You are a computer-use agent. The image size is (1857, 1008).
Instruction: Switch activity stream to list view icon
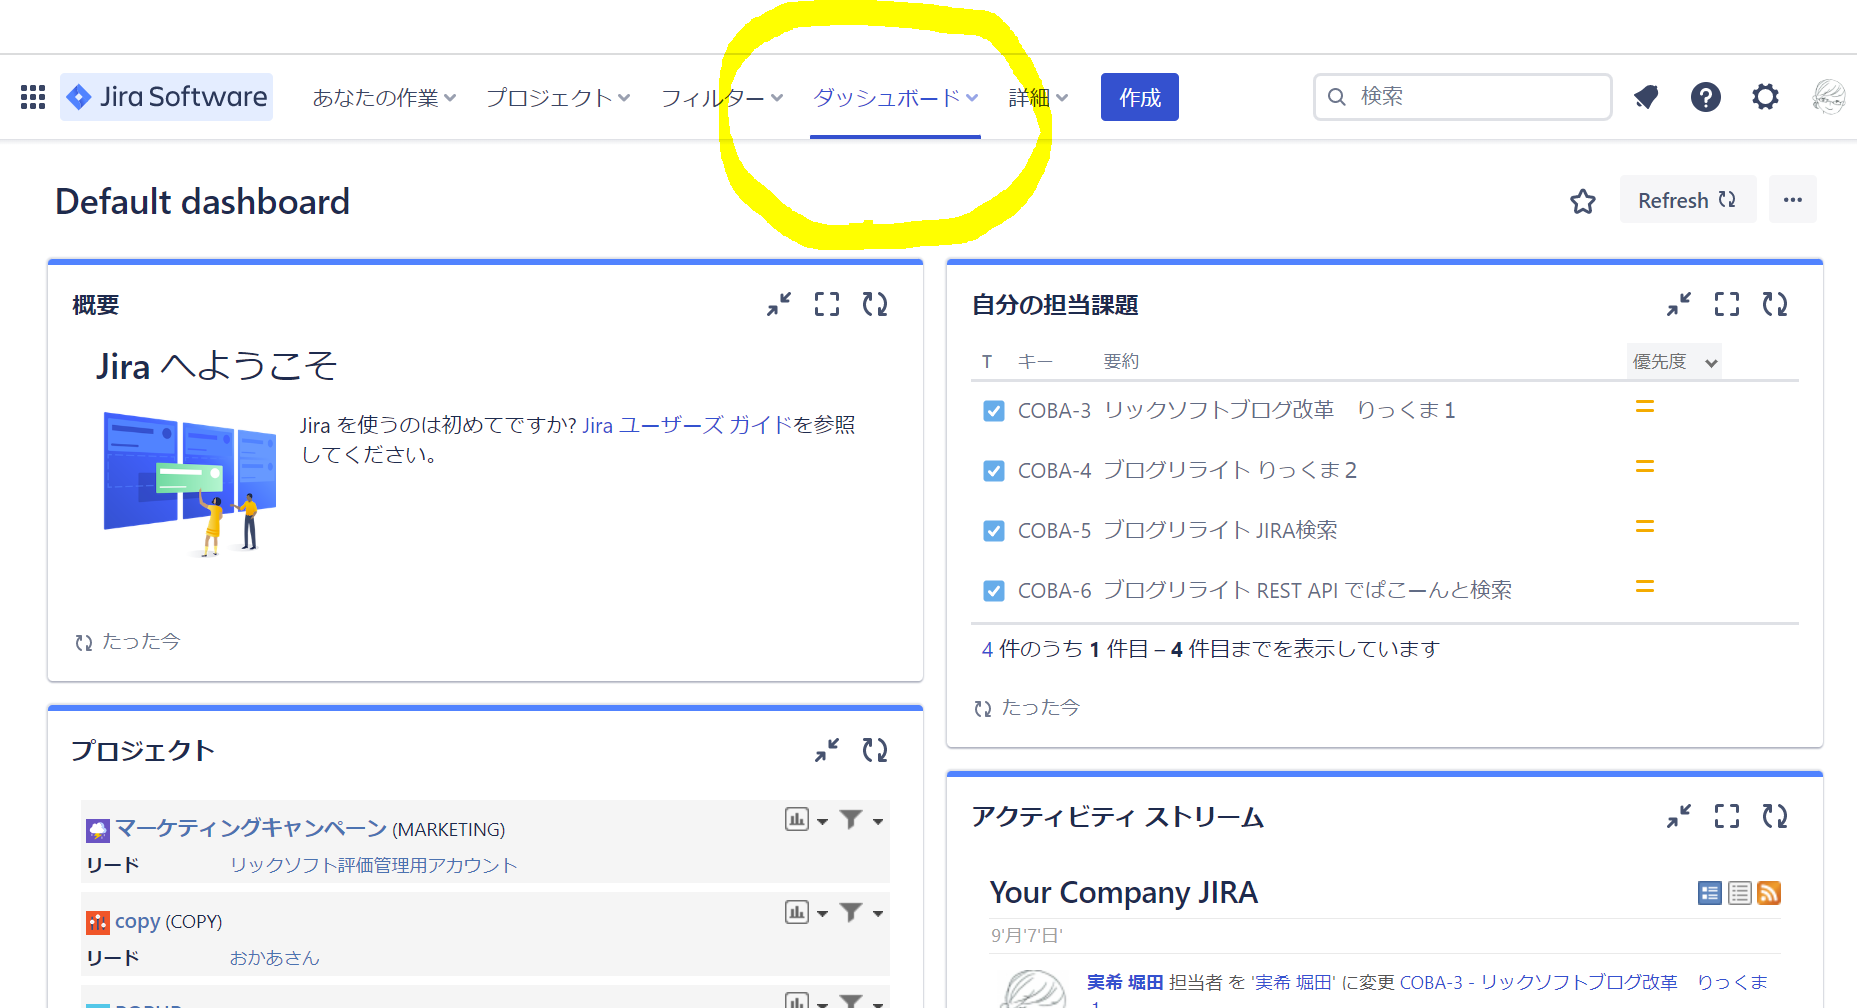(1740, 893)
